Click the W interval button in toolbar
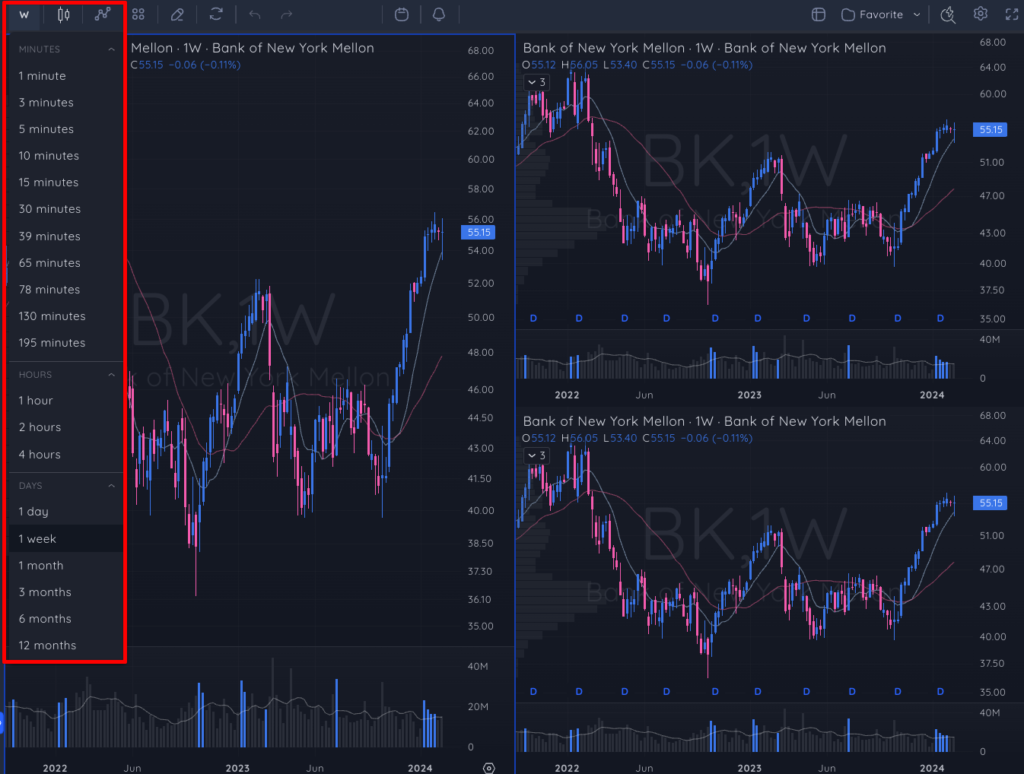This screenshot has height=774, width=1024. (x=24, y=14)
